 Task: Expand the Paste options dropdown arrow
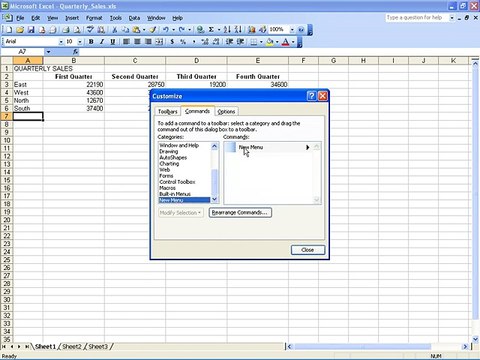click(144, 30)
